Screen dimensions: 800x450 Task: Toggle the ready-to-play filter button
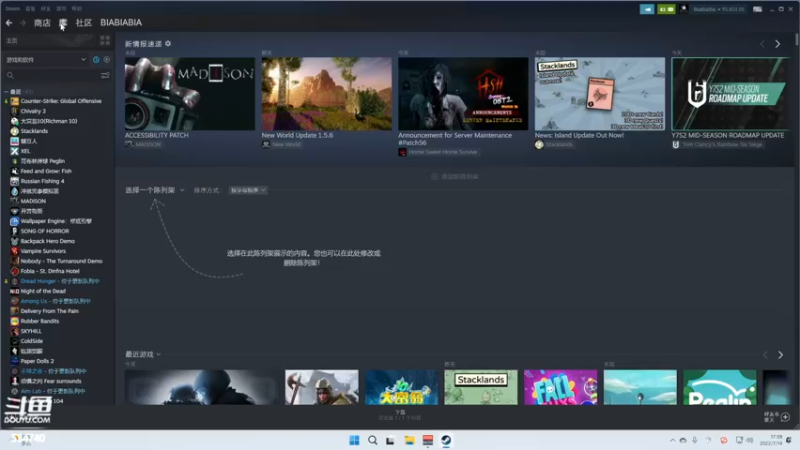pos(107,60)
